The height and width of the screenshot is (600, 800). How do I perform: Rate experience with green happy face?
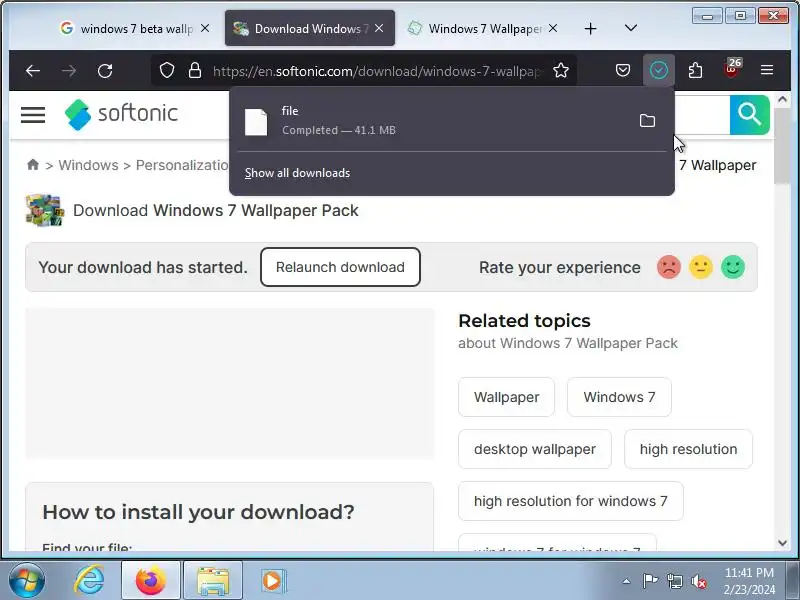tap(733, 267)
